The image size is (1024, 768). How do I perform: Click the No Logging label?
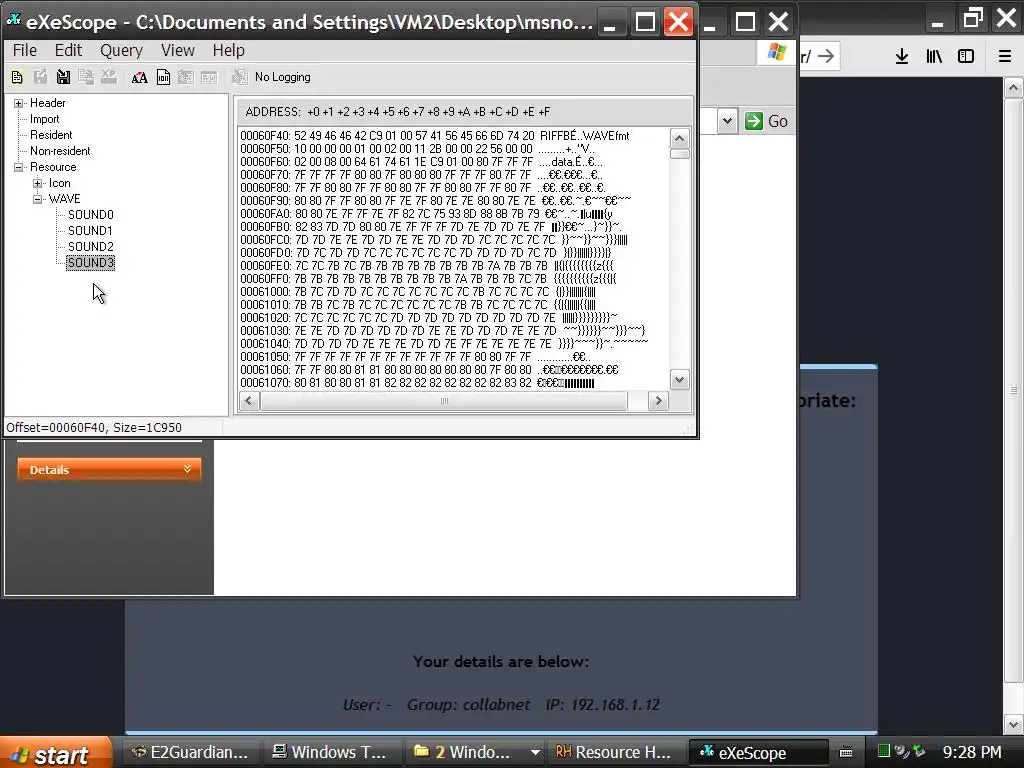[283, 77]
